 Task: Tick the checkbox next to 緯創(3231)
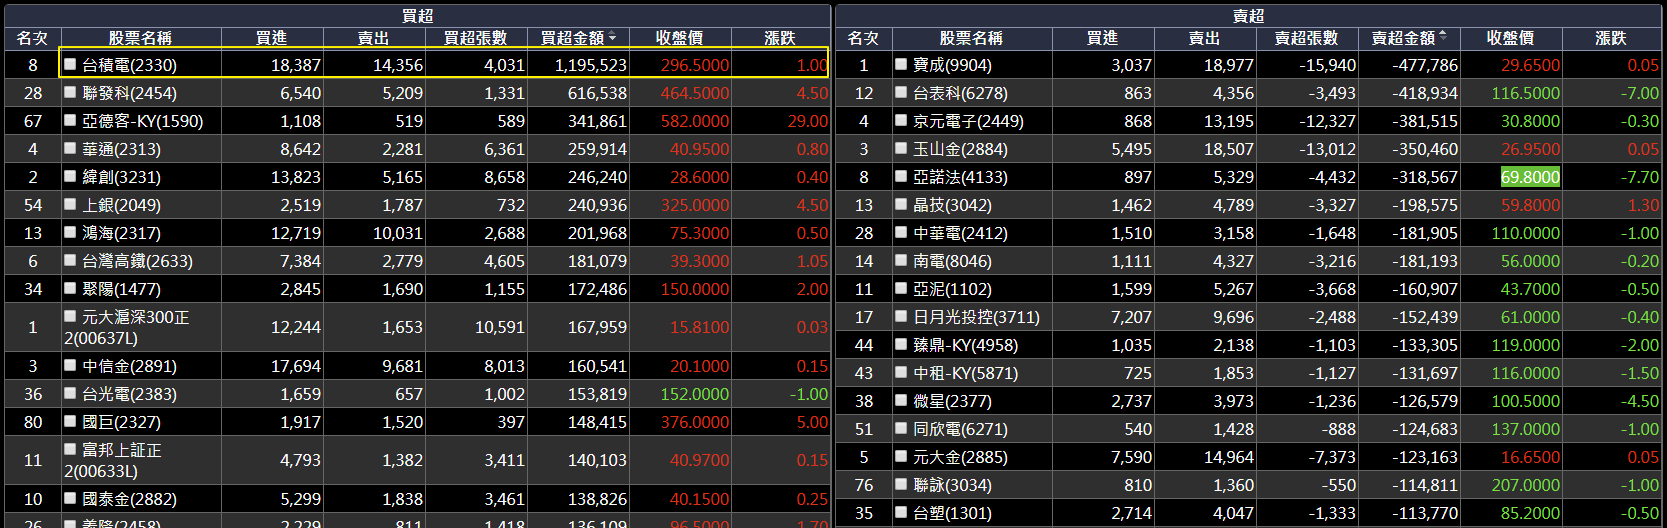(x=70, y=176)
